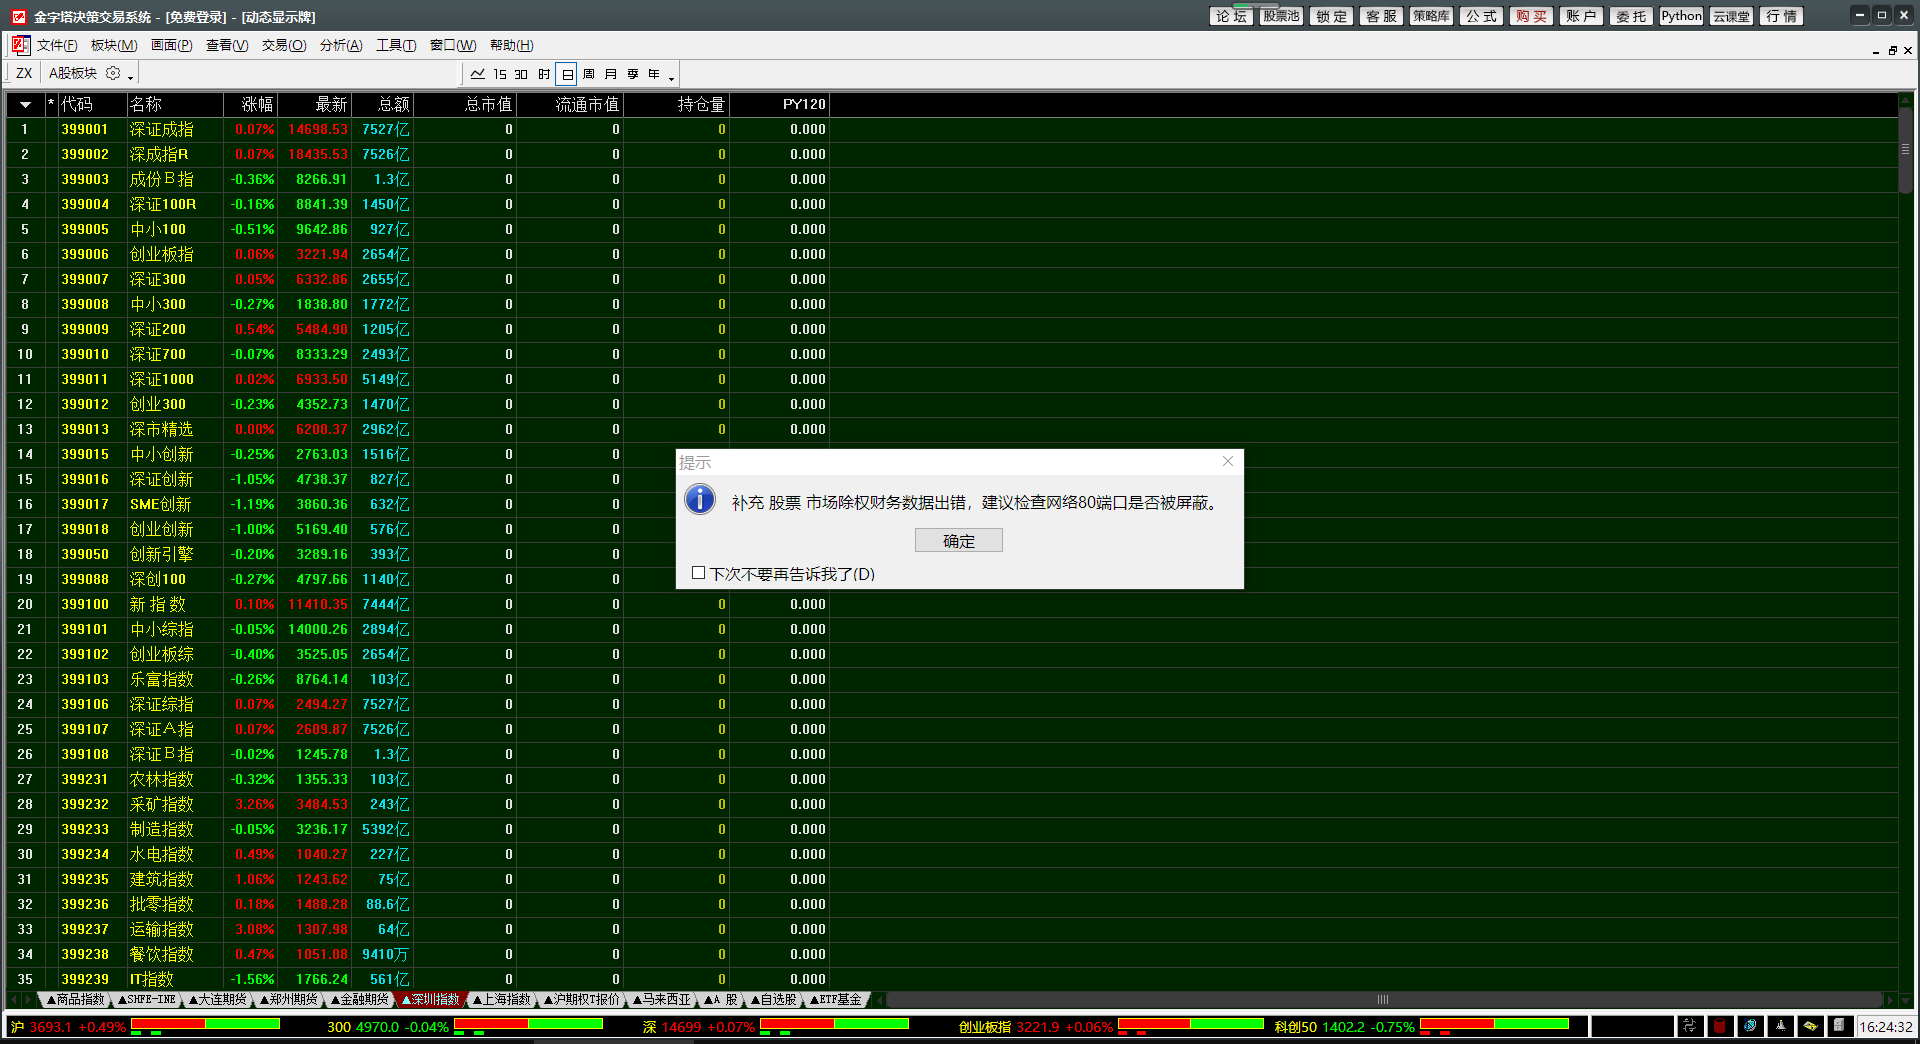The image size is (1920, 1044).
Task: Sort by the 总额 column header
Action: 383,104
